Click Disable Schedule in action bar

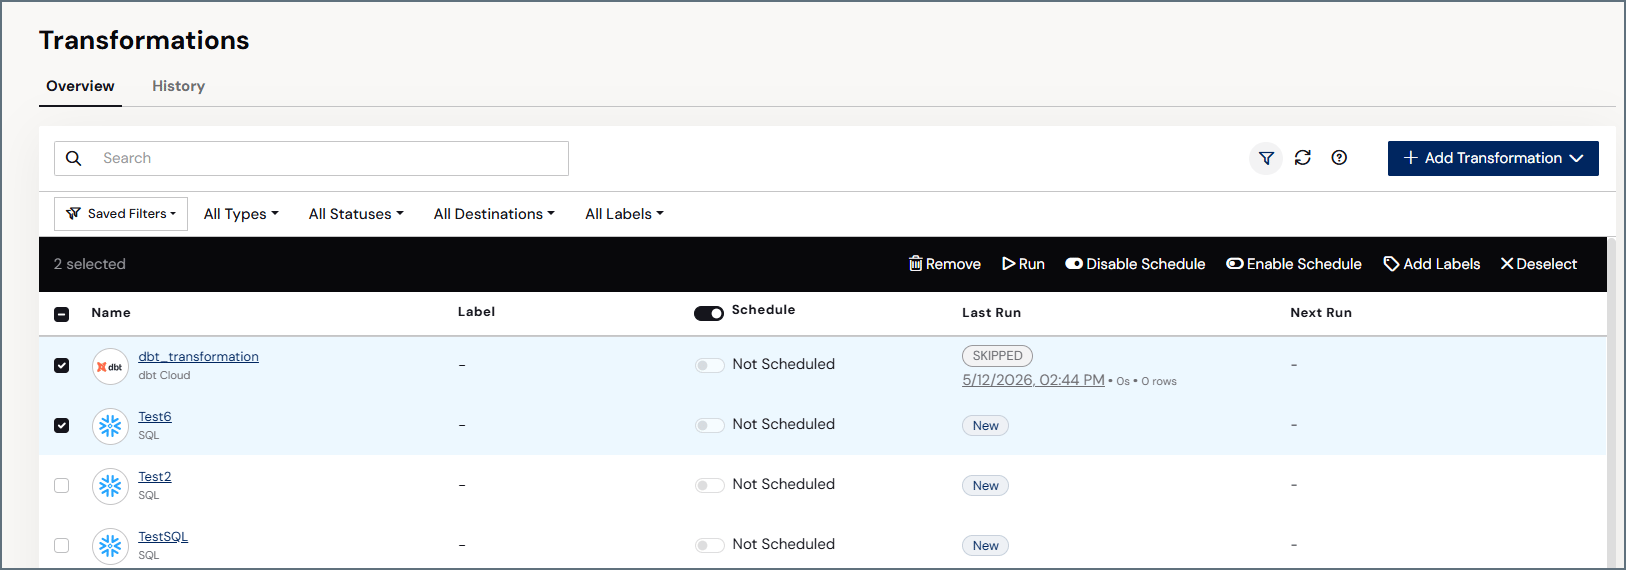[1135, 264]
